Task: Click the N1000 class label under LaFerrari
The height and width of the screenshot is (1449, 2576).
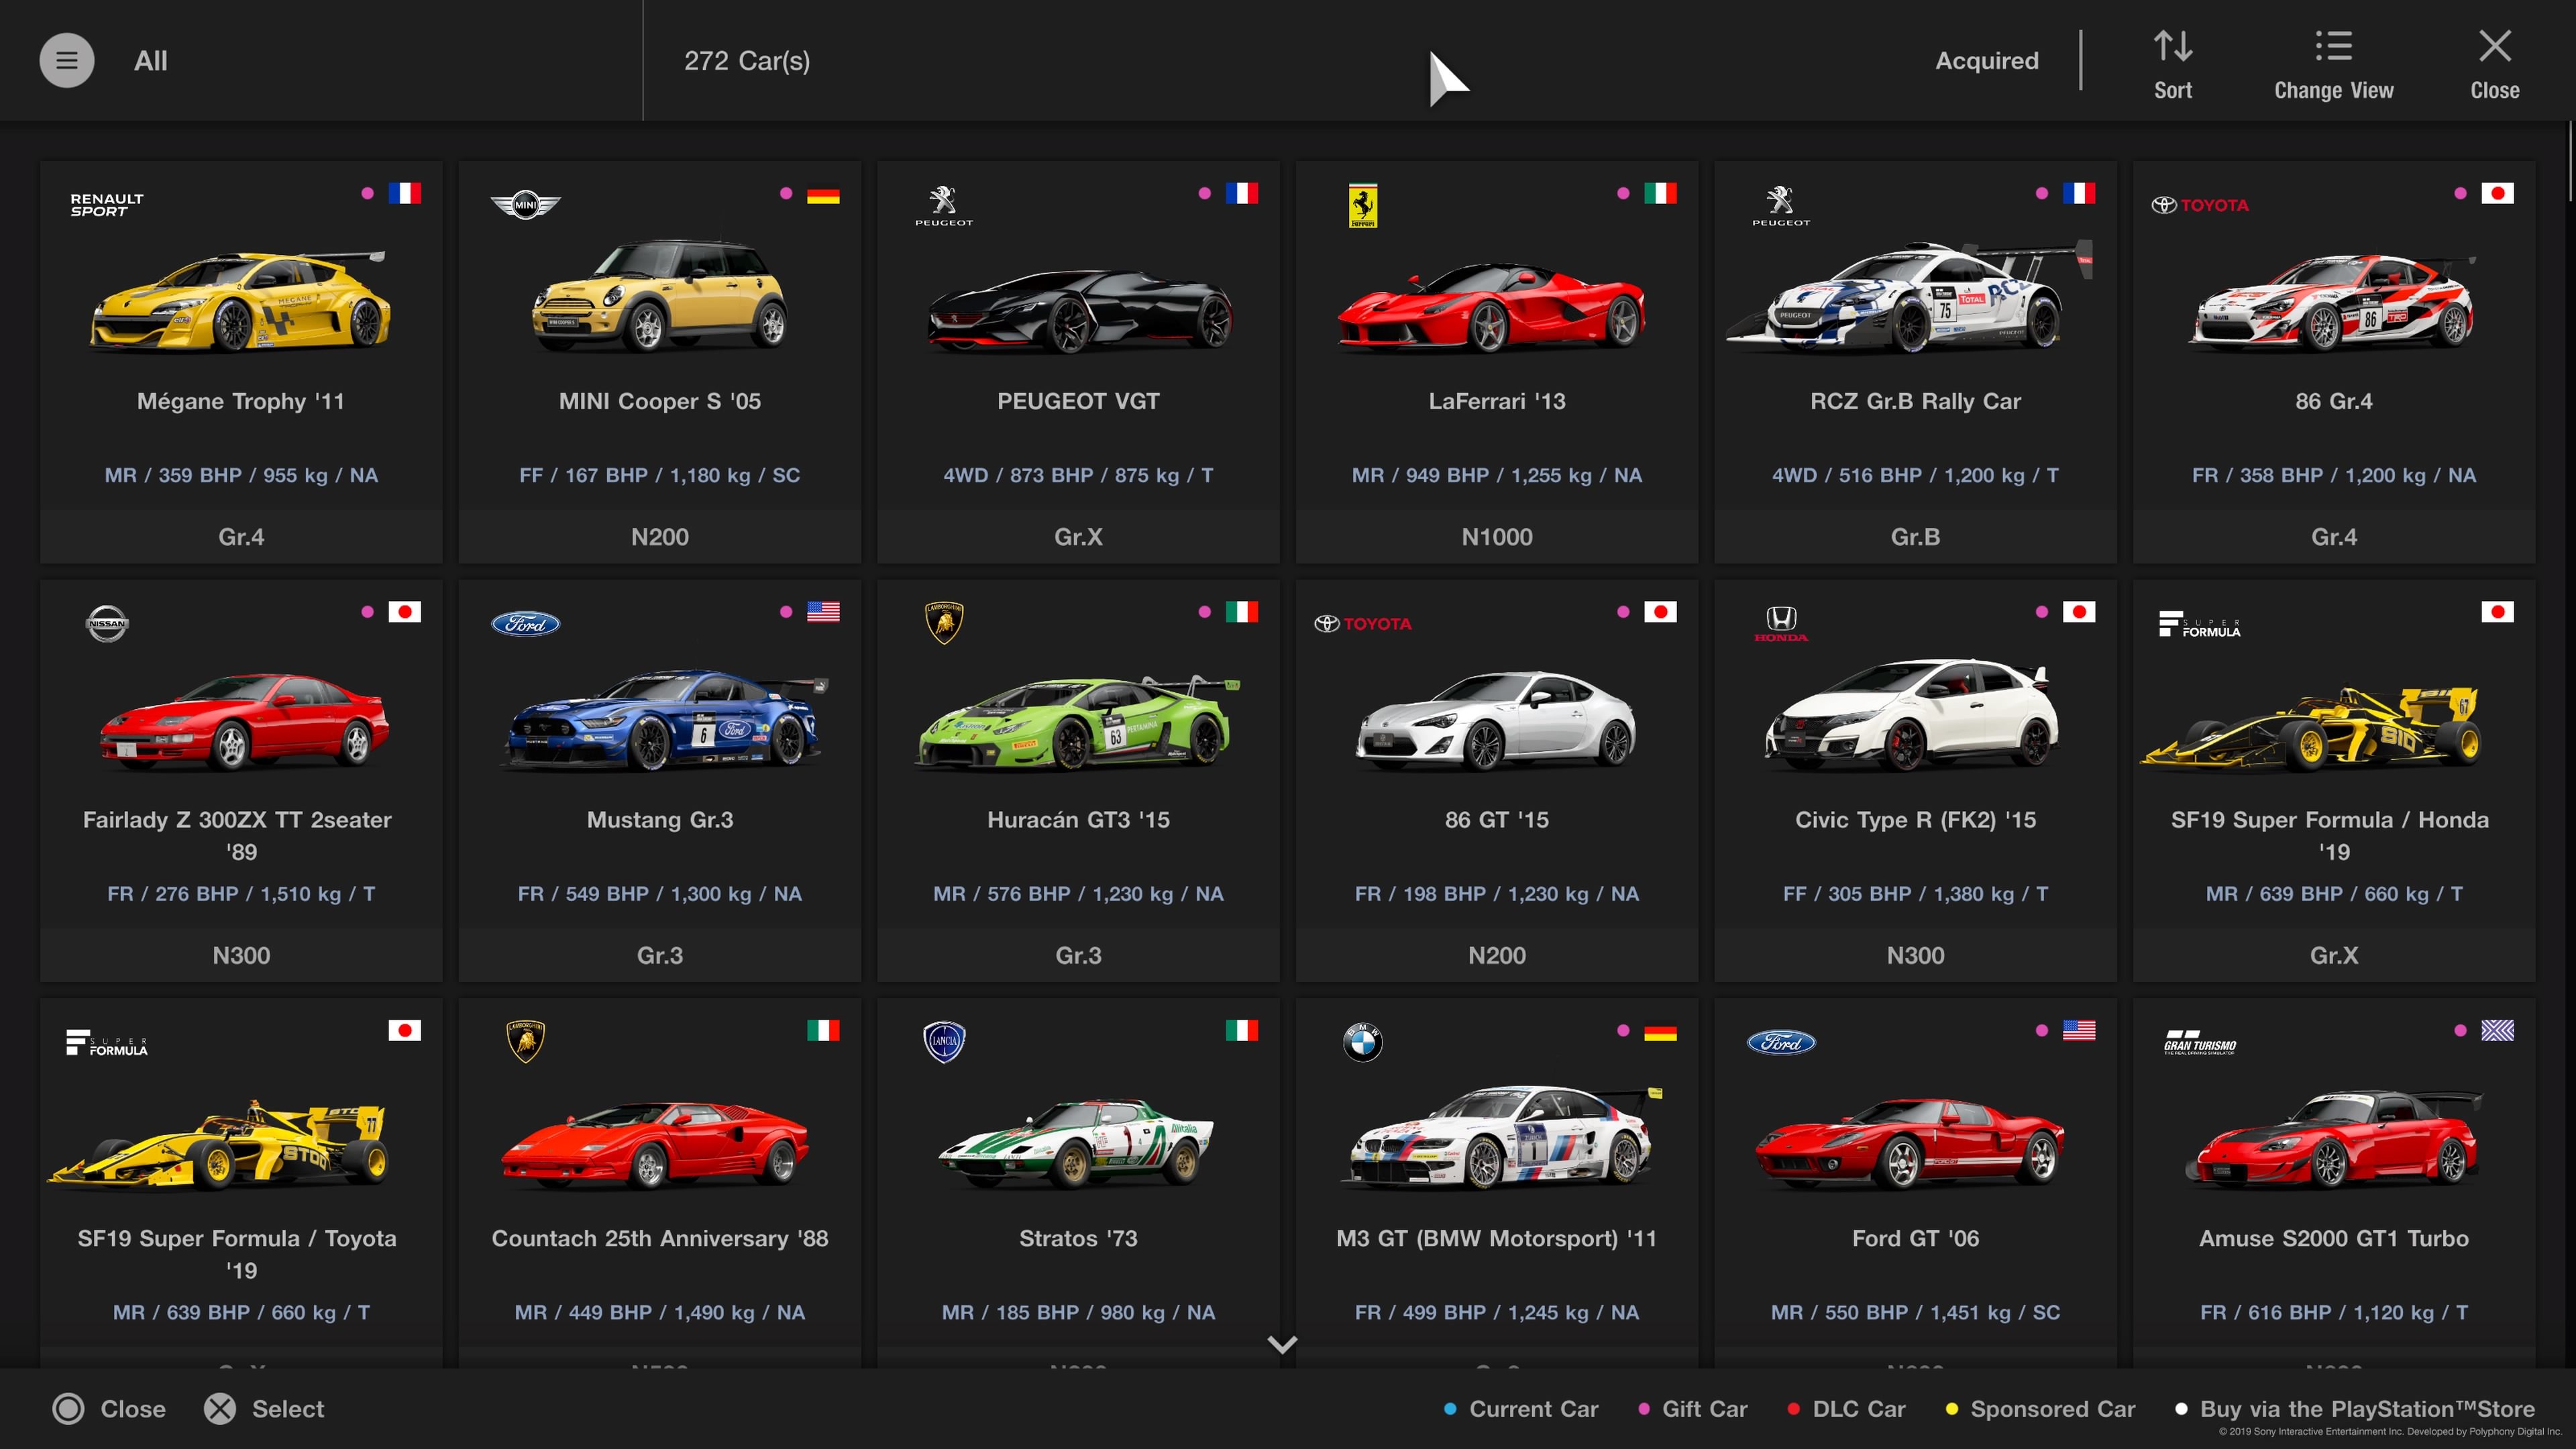Action: click(1496, 537)
